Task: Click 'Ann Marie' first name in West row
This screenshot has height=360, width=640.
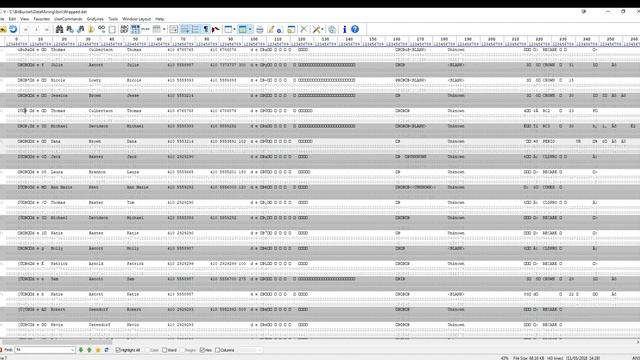Action: pos(61,187)
